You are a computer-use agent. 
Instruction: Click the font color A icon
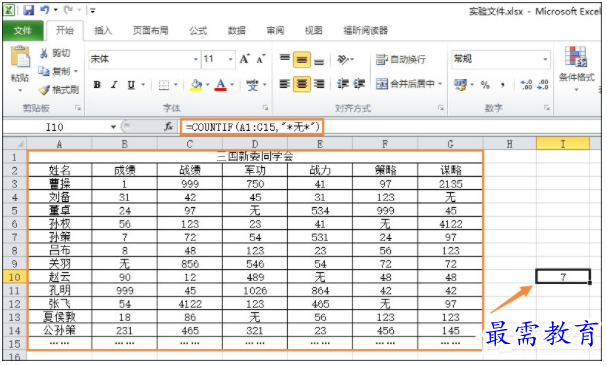[x=220, y=85]
